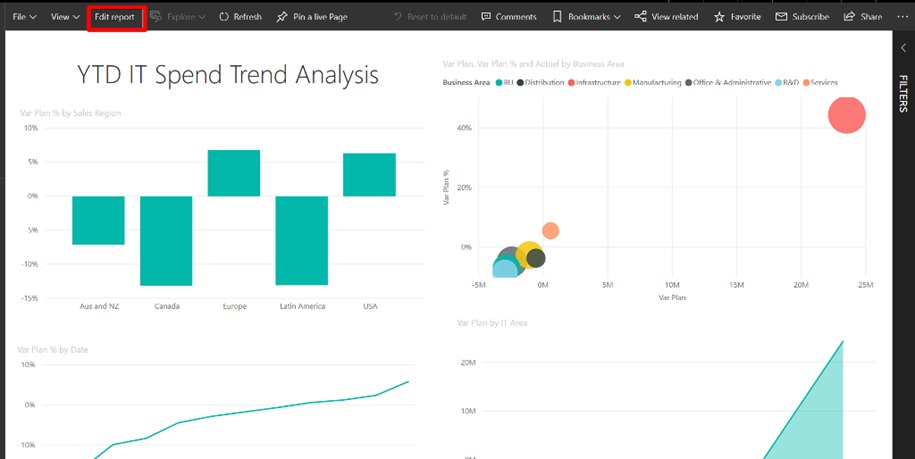
Task: Open the Explore dropdown
Action: 178,17
